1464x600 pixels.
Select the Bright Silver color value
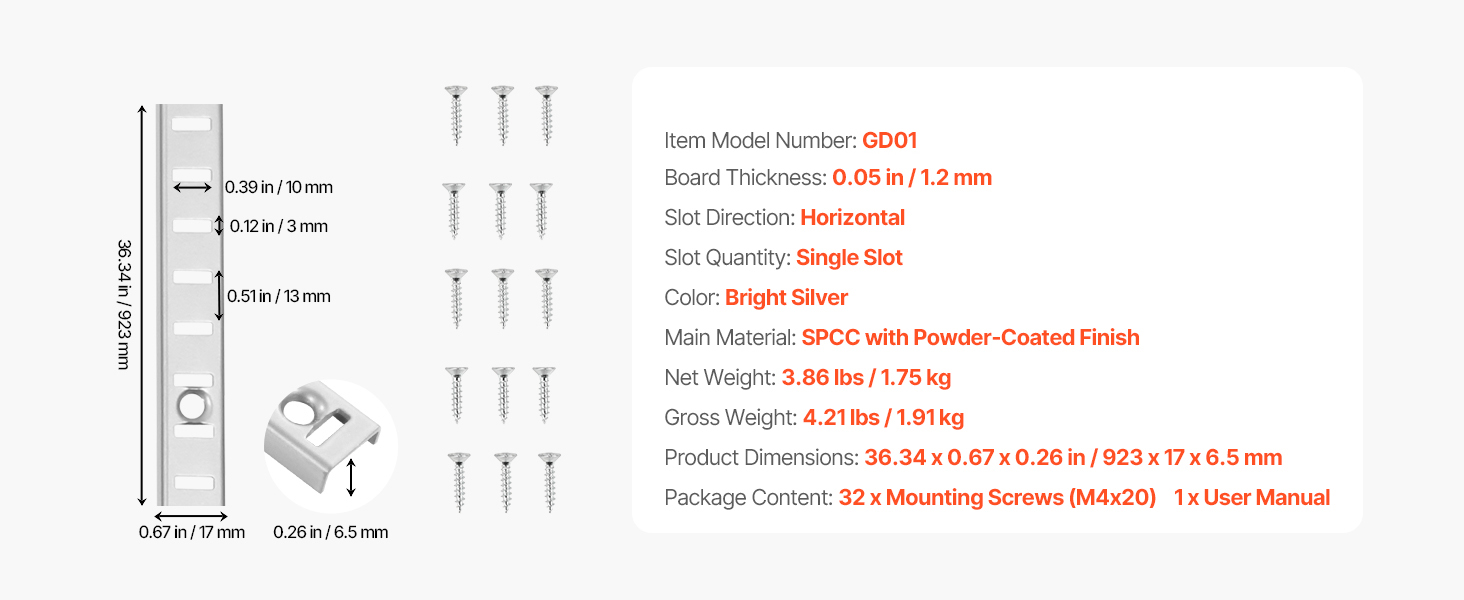coord(786,298)
